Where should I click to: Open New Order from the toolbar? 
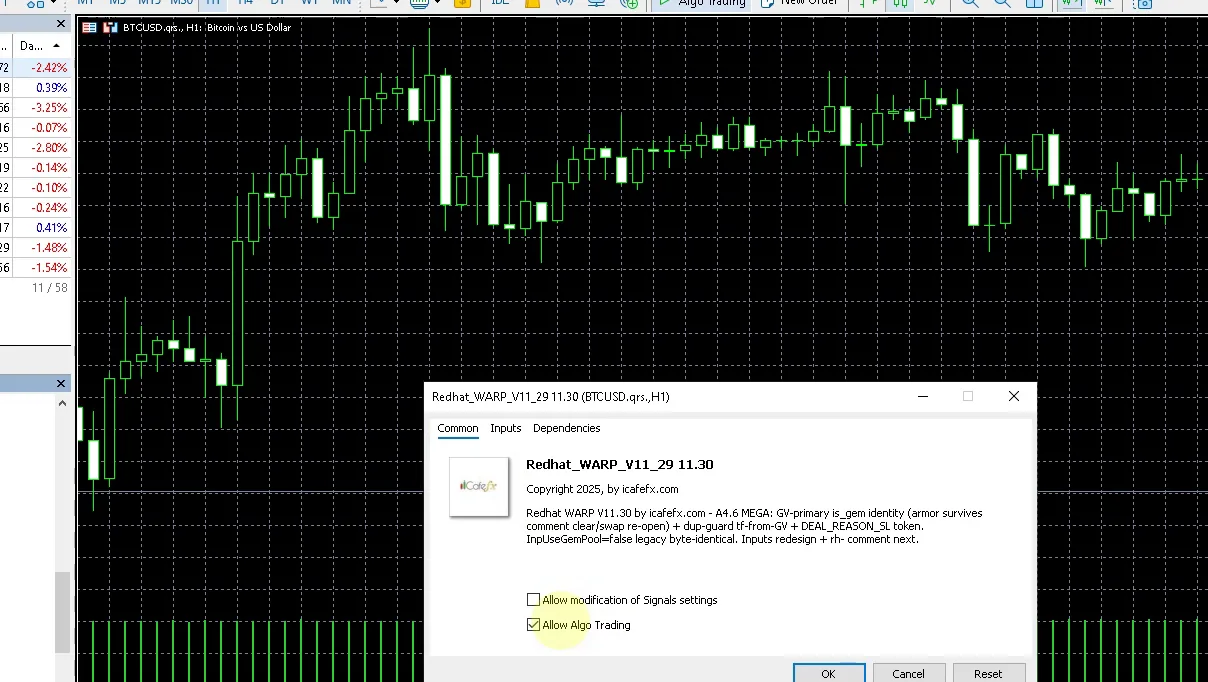(x=798, y=4)
